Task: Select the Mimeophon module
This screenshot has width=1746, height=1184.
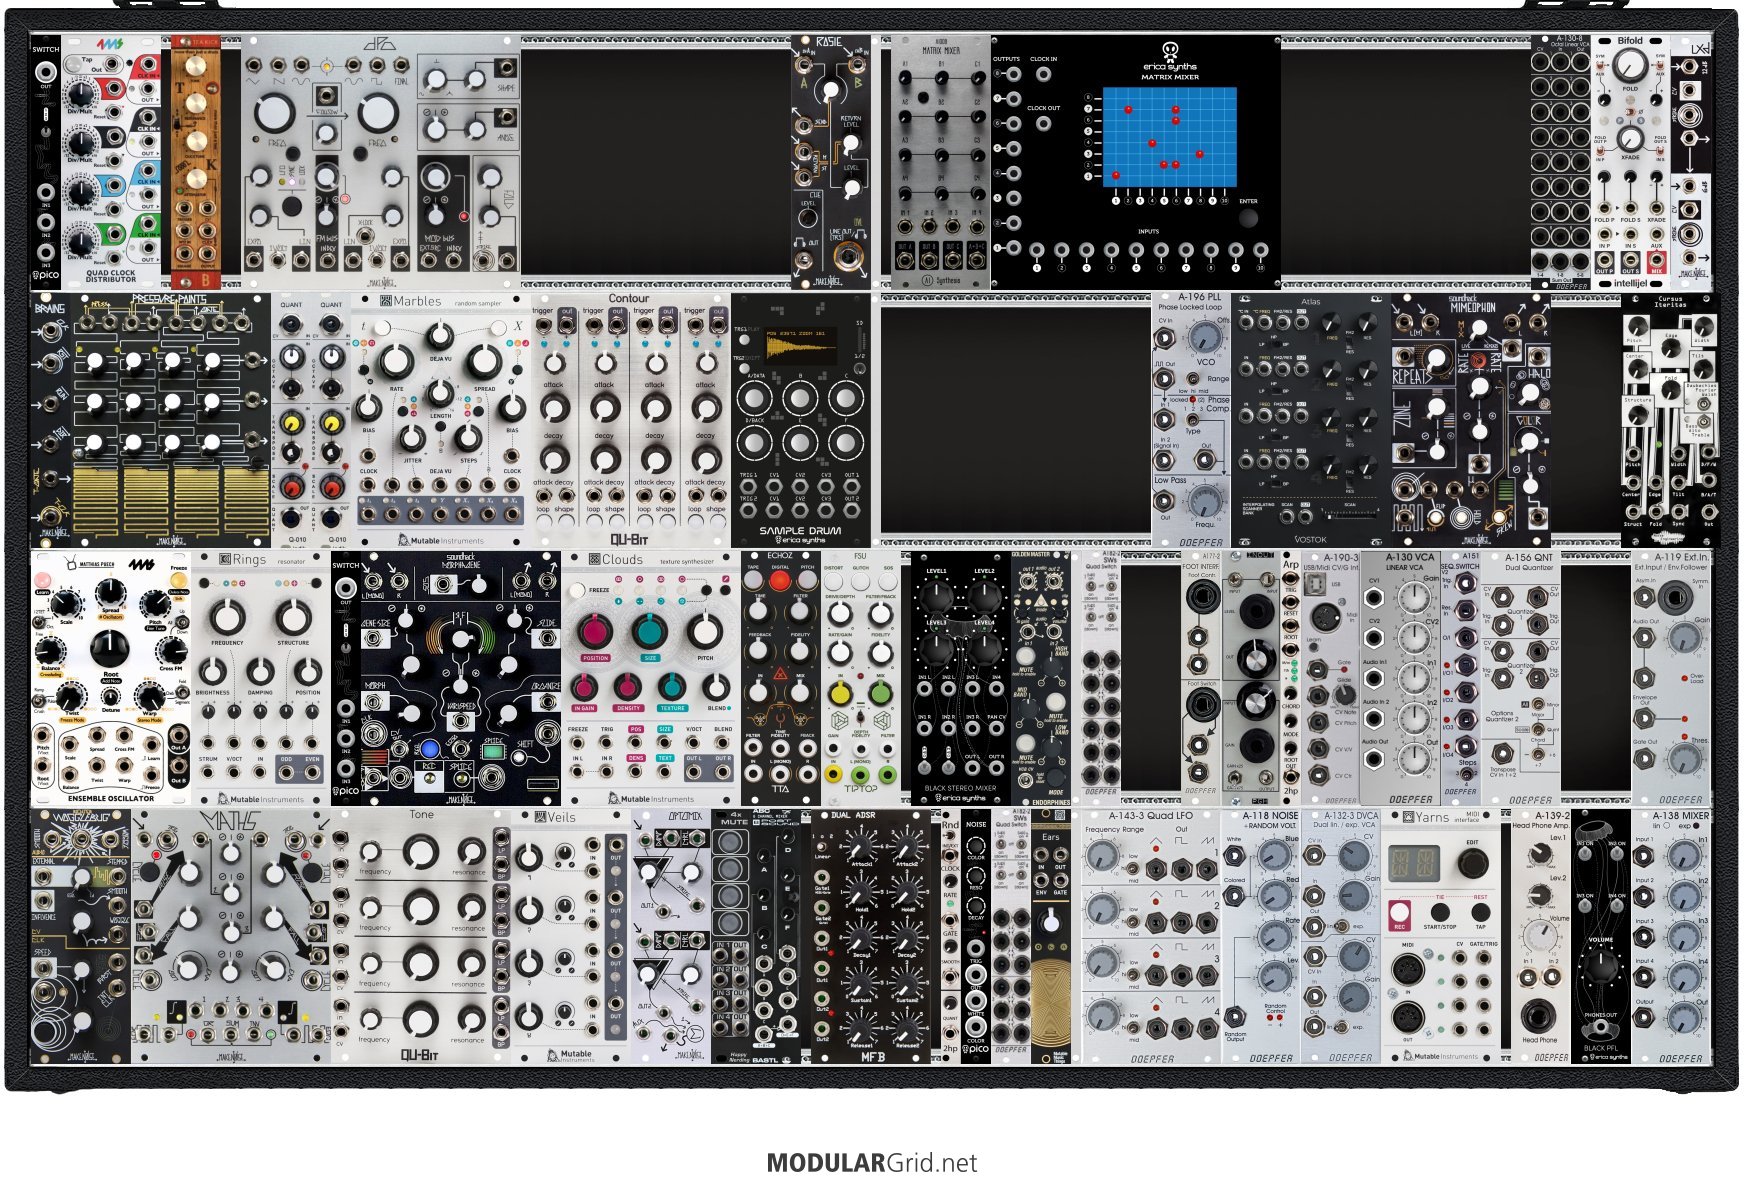Action: coord(1471,420)
